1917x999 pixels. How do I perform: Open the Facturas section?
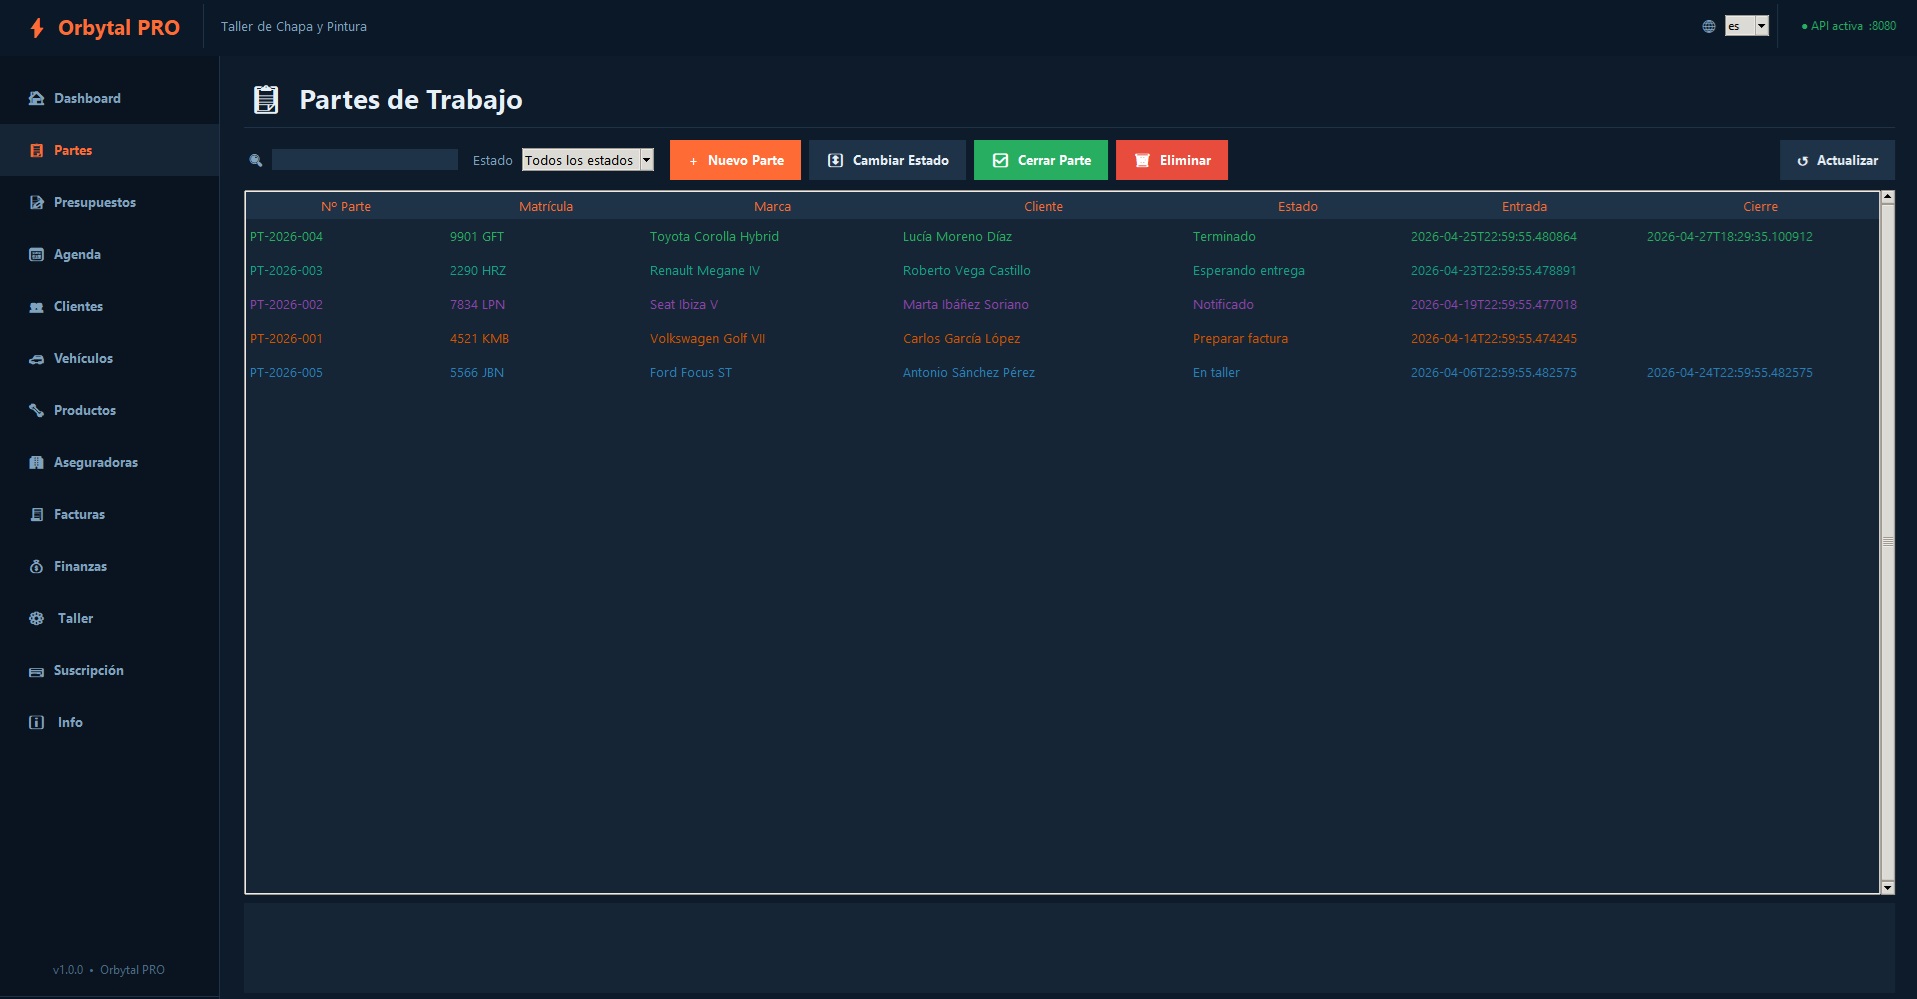tap(79, 514)
